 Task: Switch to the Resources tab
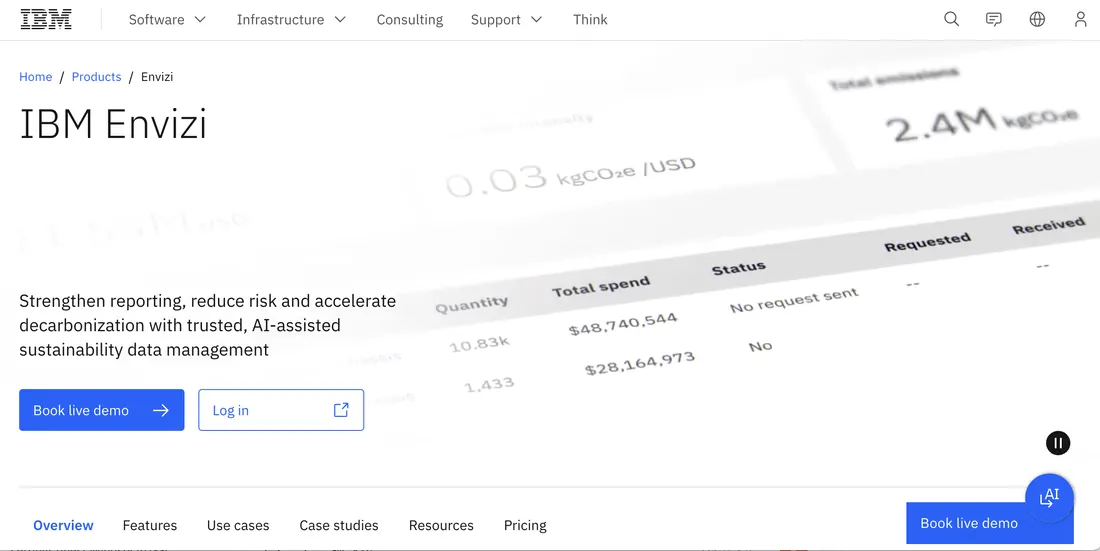[x=441, y=525]
